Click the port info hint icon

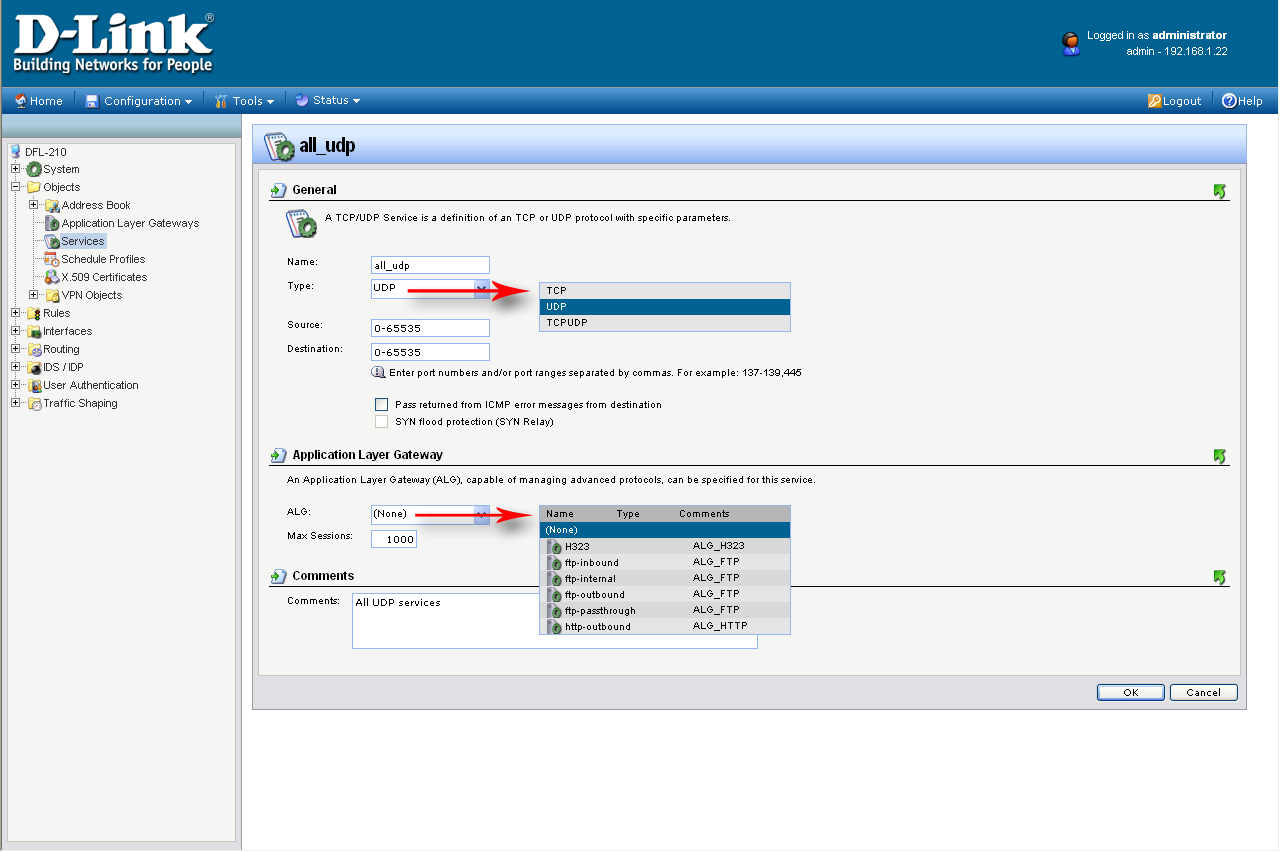pyautogui.click(x=378, y=372)
